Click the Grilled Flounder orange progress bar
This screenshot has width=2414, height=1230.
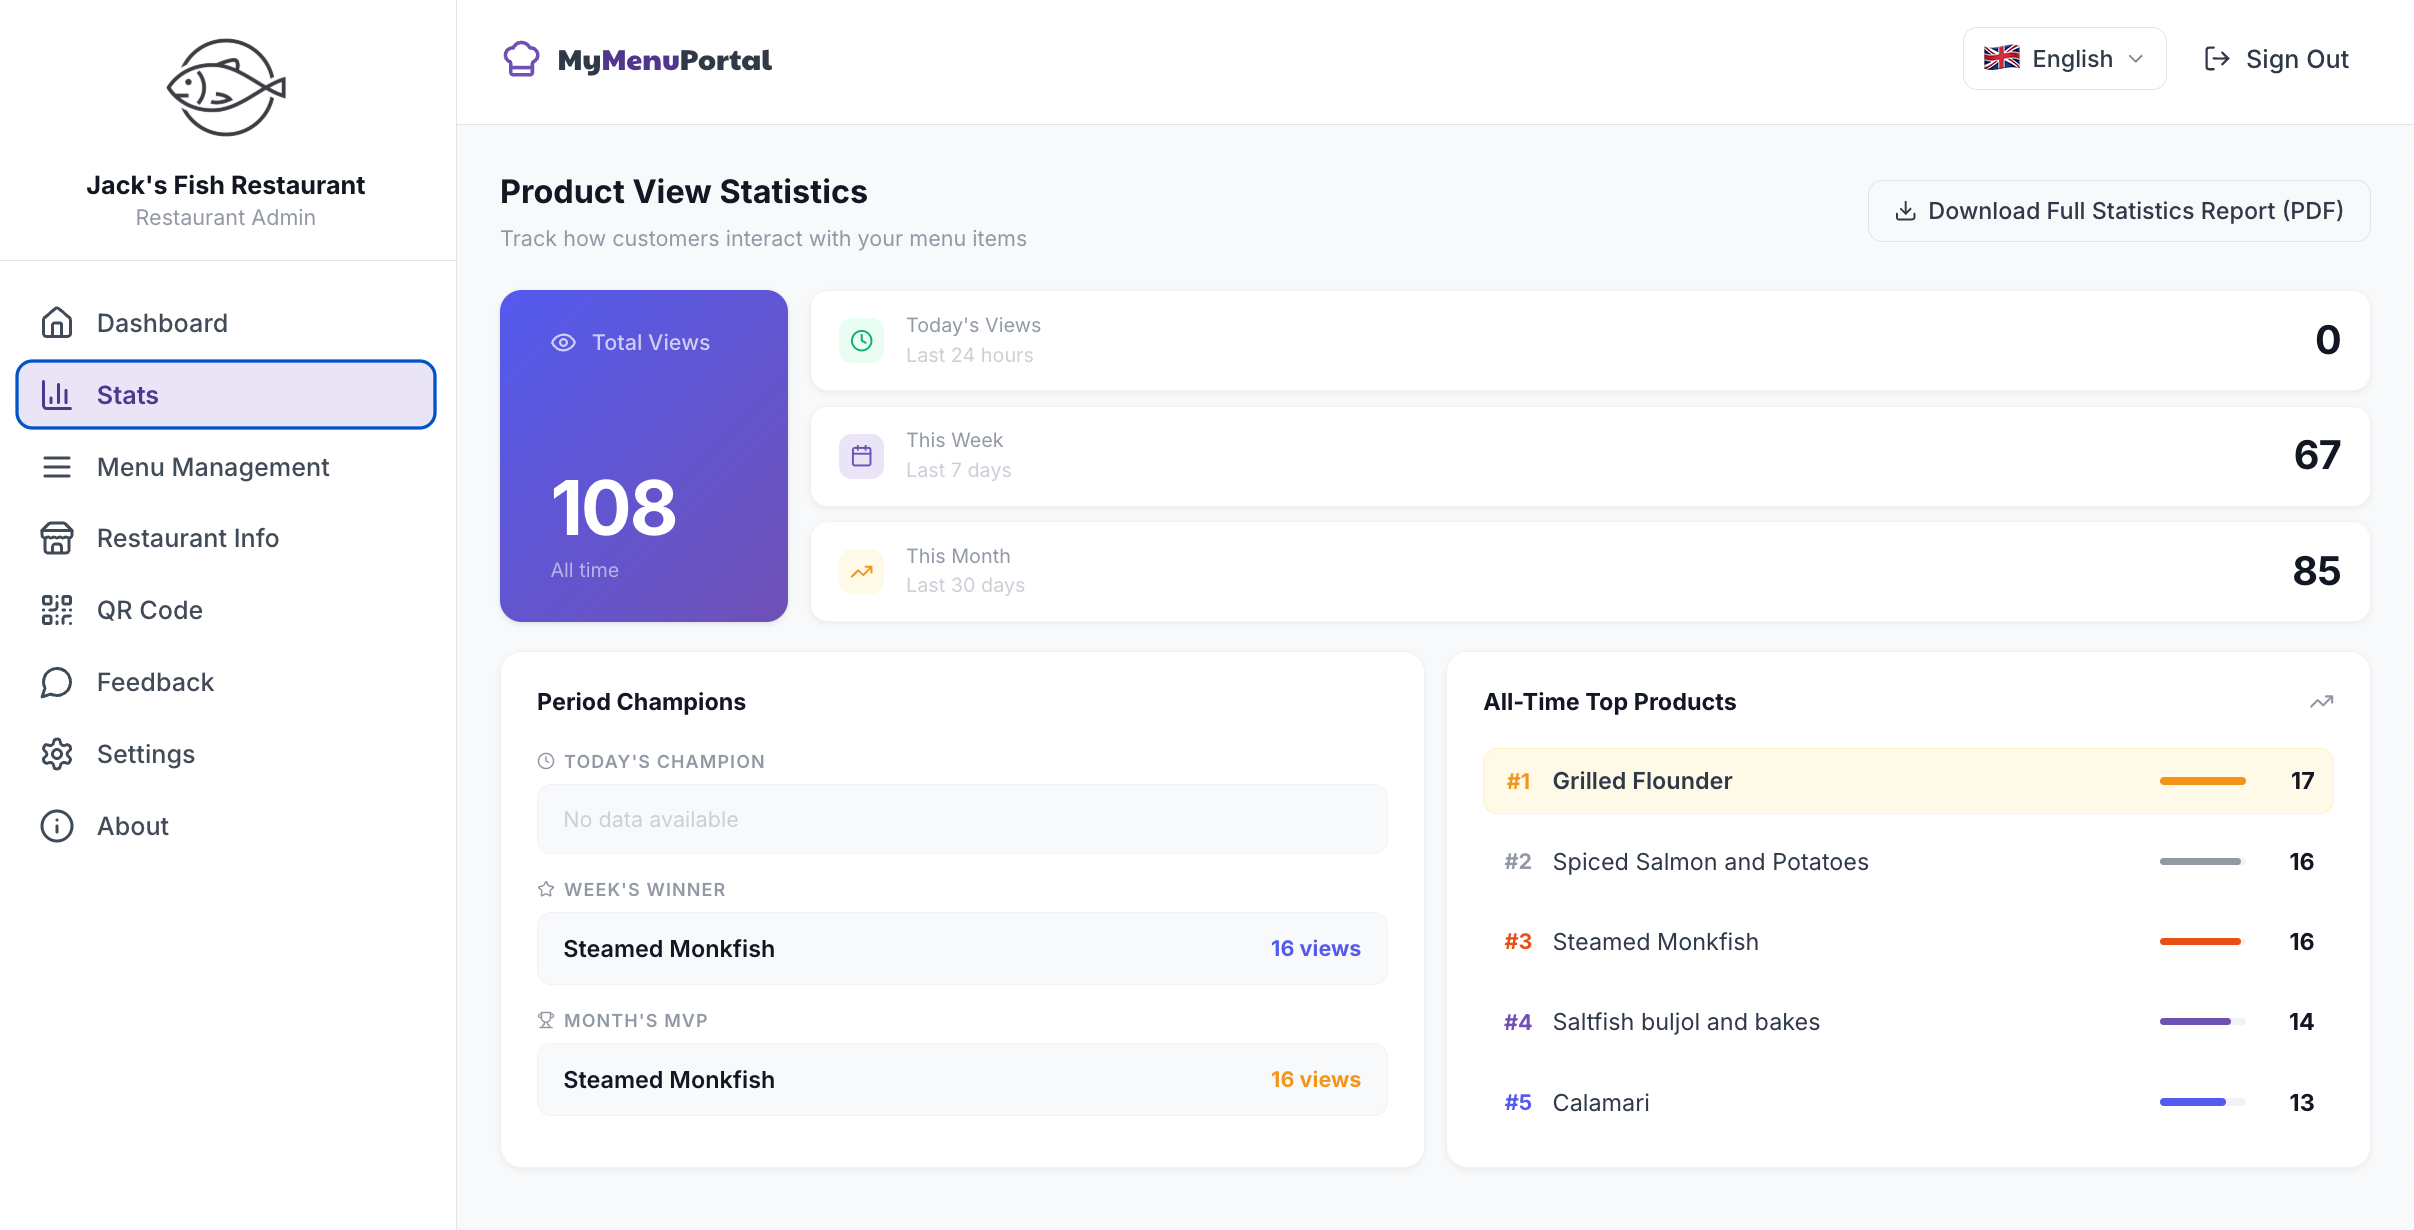pyautogui.click(x=2203, y=781)
